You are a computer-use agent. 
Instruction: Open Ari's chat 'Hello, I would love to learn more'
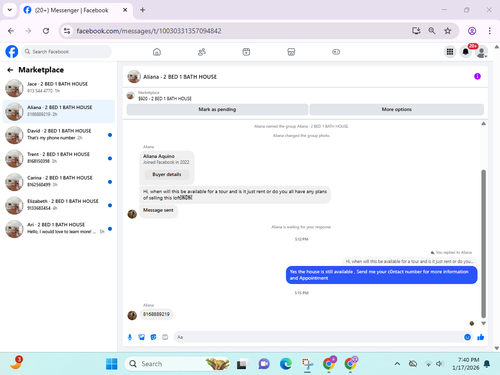pos(59,228)
